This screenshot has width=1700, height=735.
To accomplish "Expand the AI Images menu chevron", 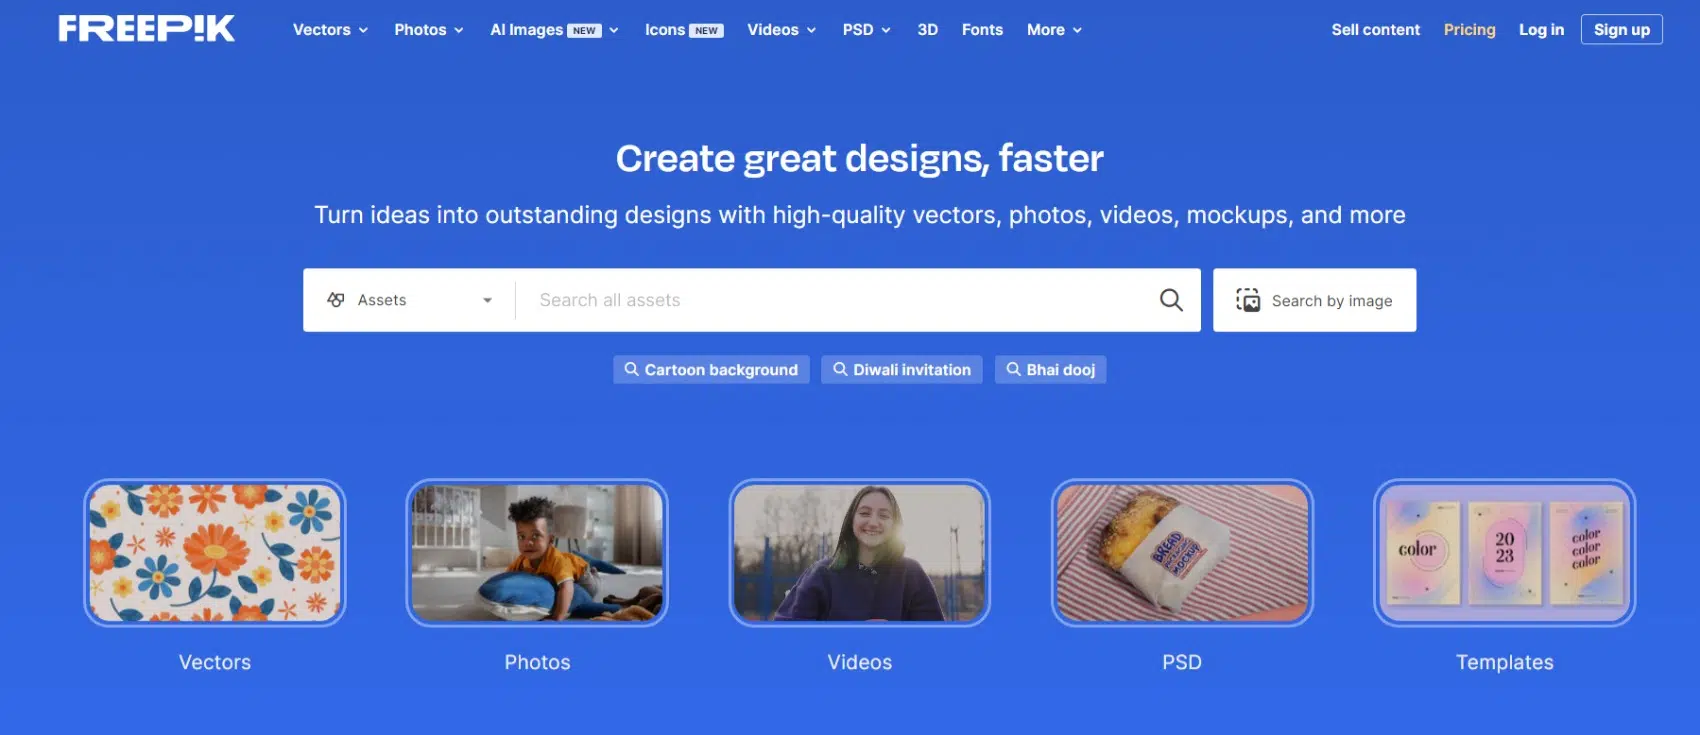I will (614, 31).
